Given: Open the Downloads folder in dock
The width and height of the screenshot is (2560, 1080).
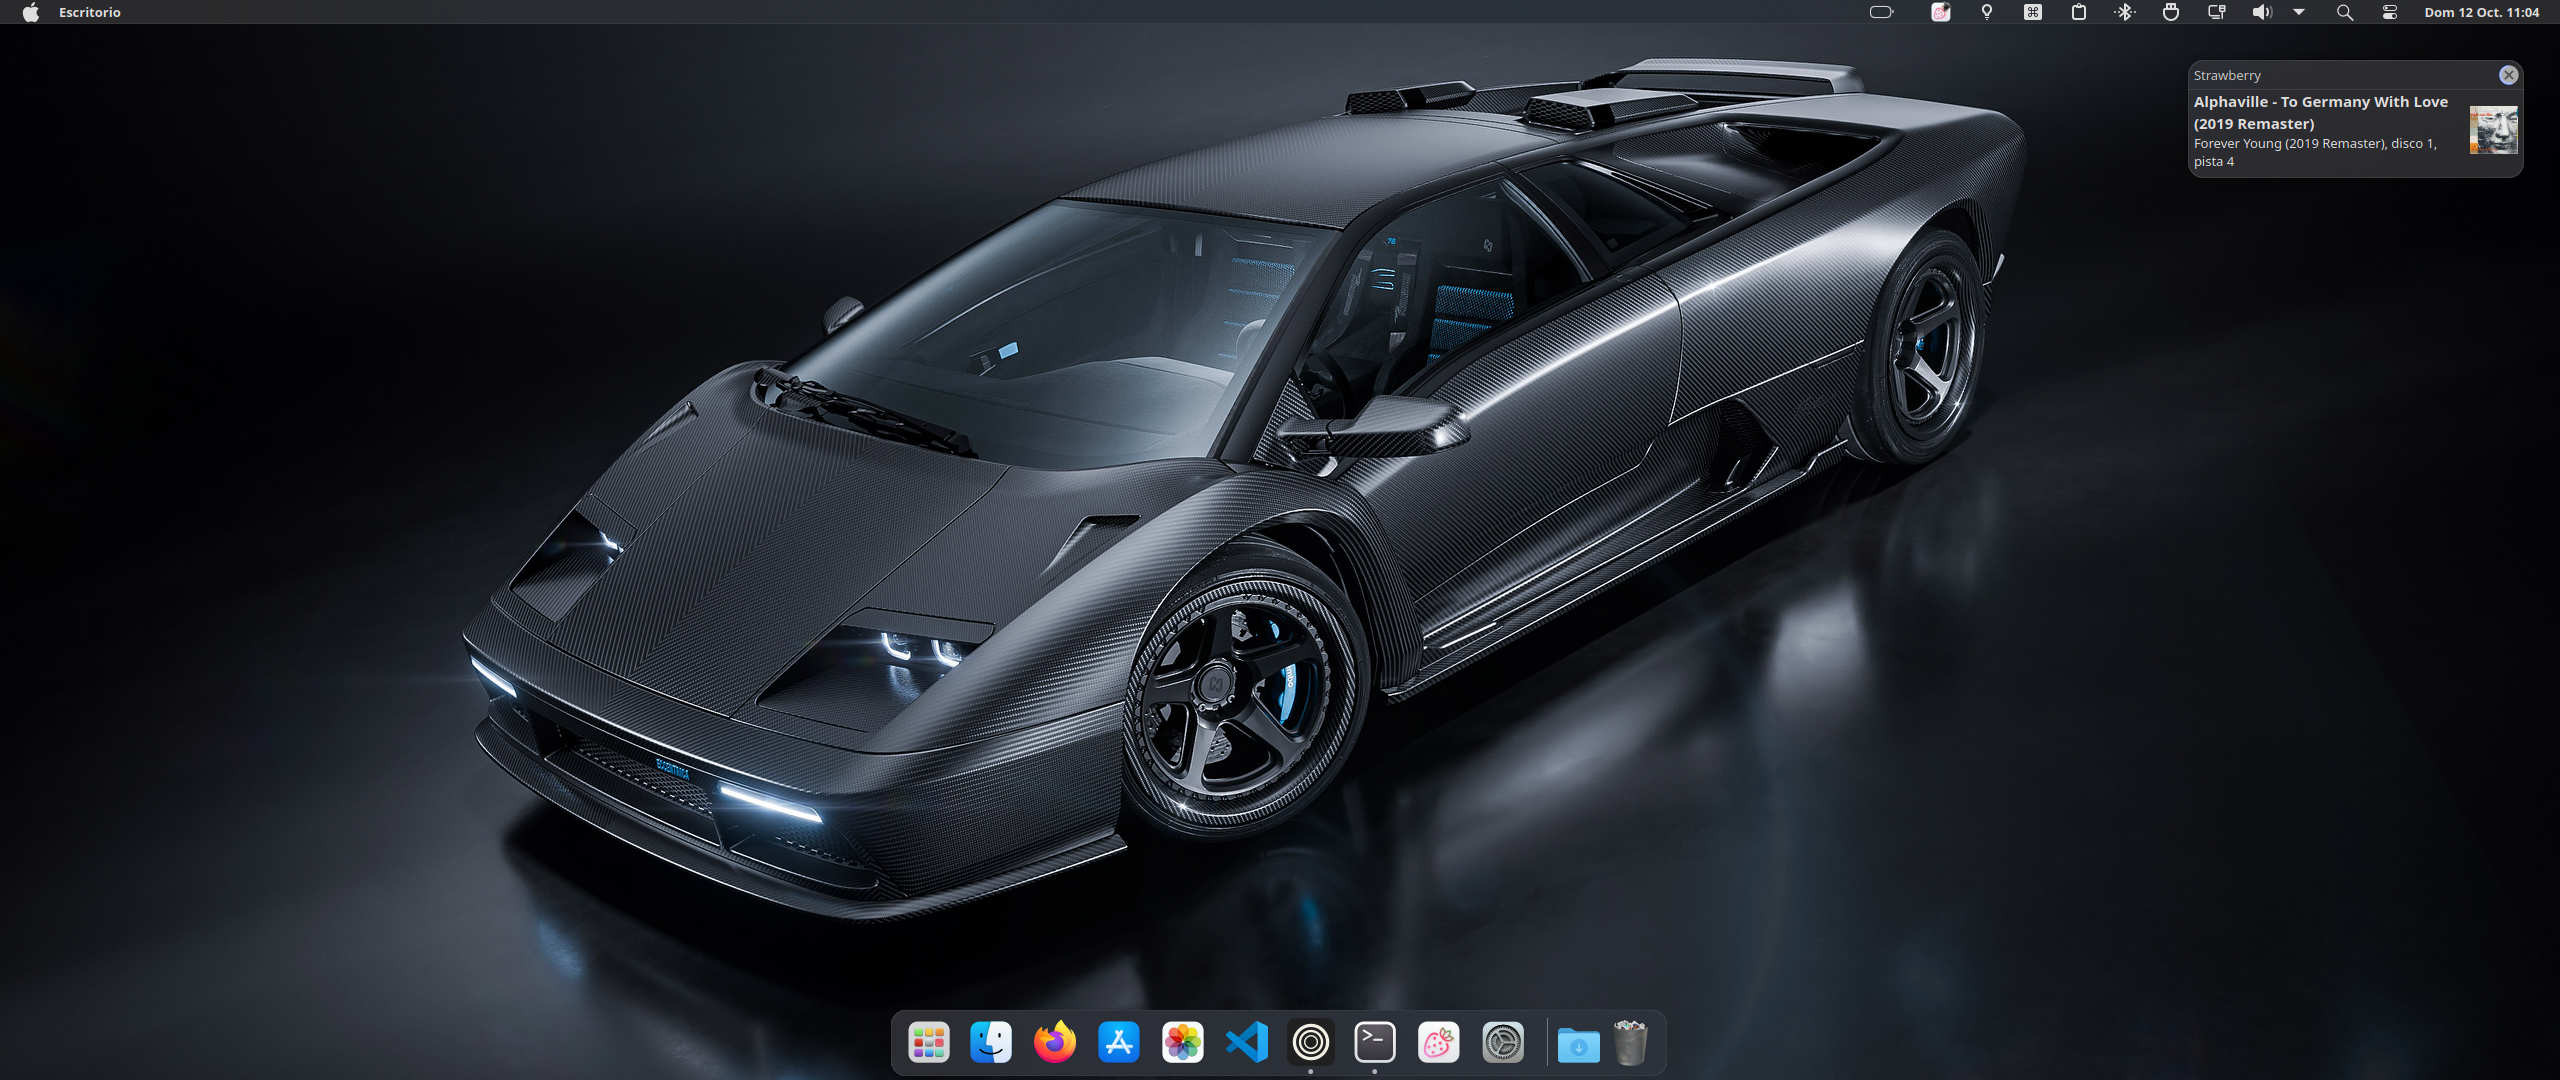Looking at the screenshot, I should 1578,1045.
